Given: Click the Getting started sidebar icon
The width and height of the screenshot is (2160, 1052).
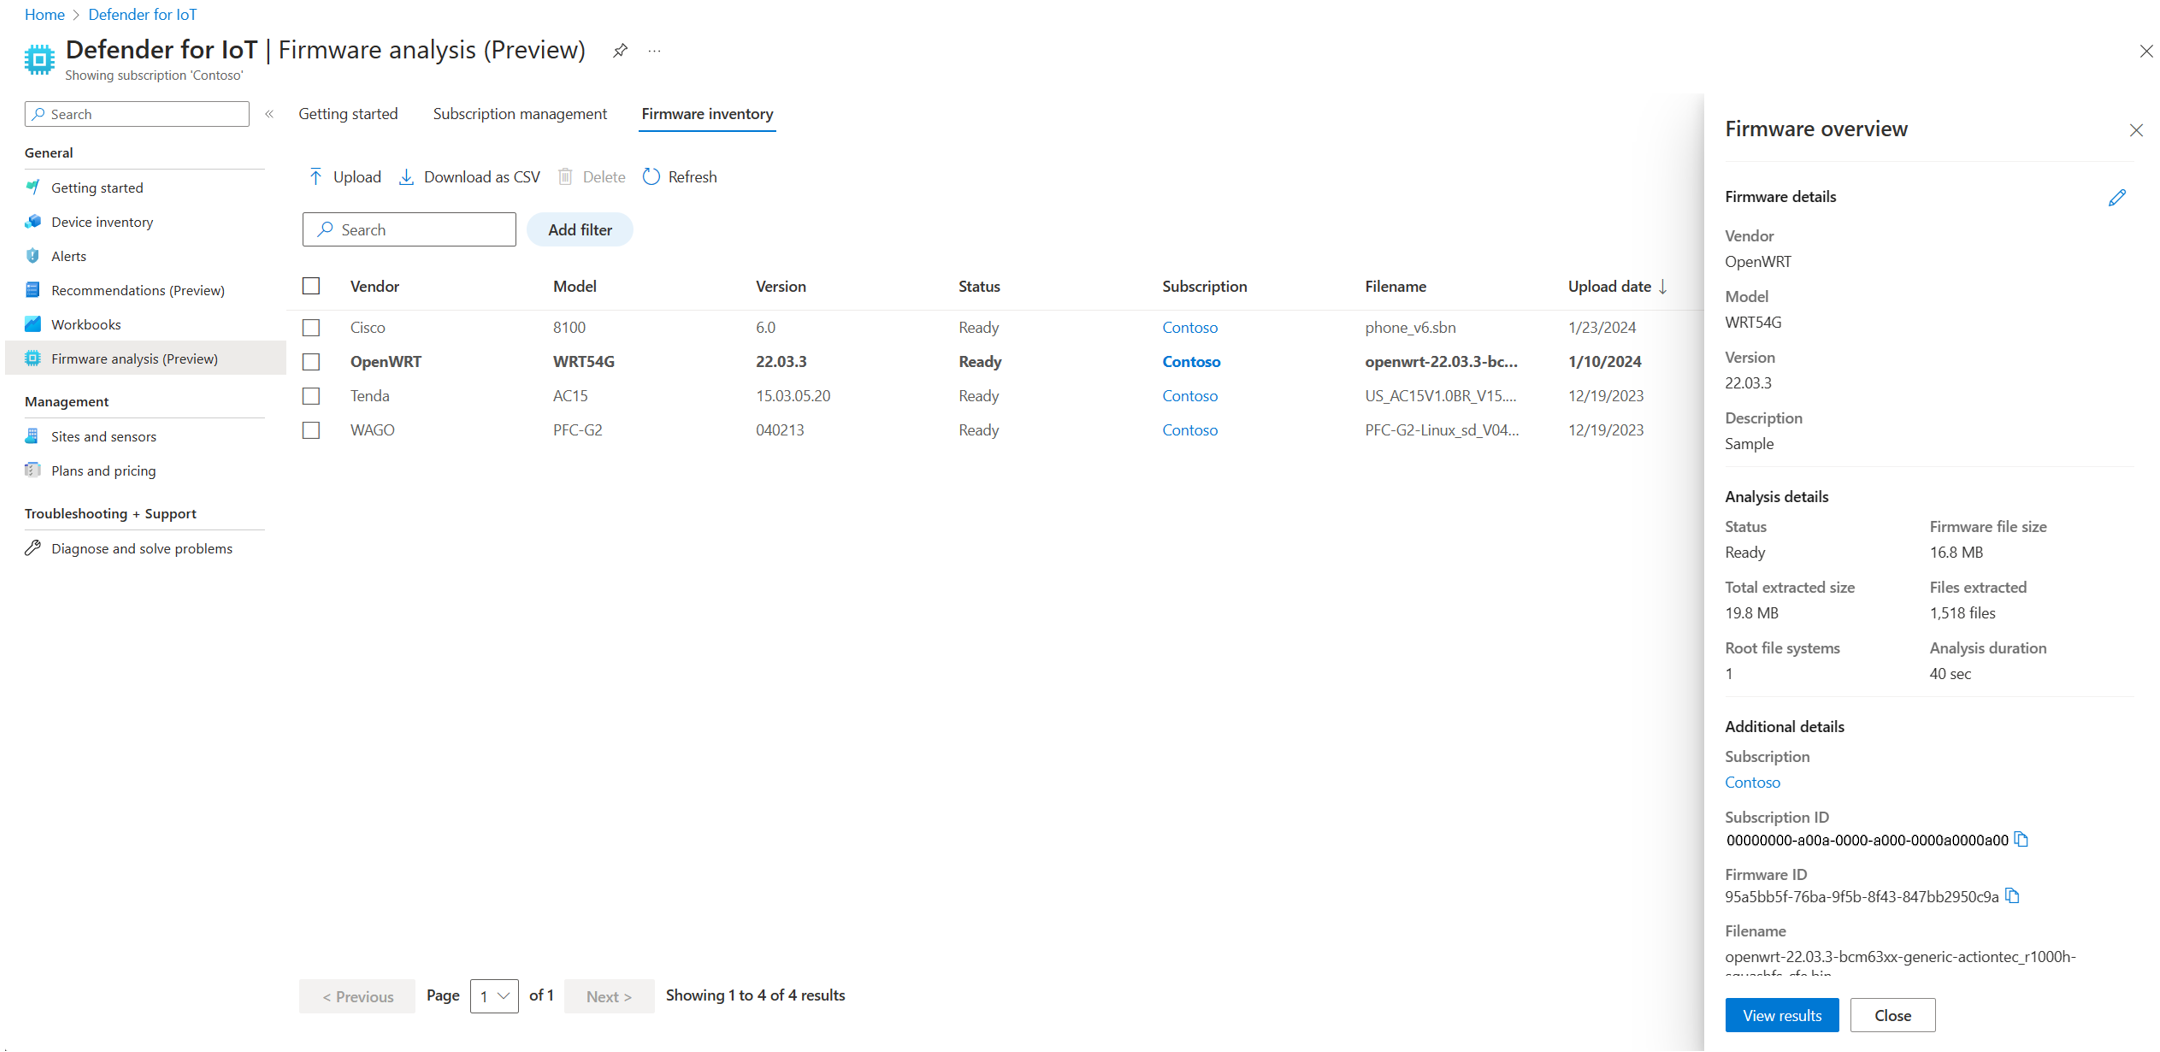Looking at the screenshot, I should point(33,187).
